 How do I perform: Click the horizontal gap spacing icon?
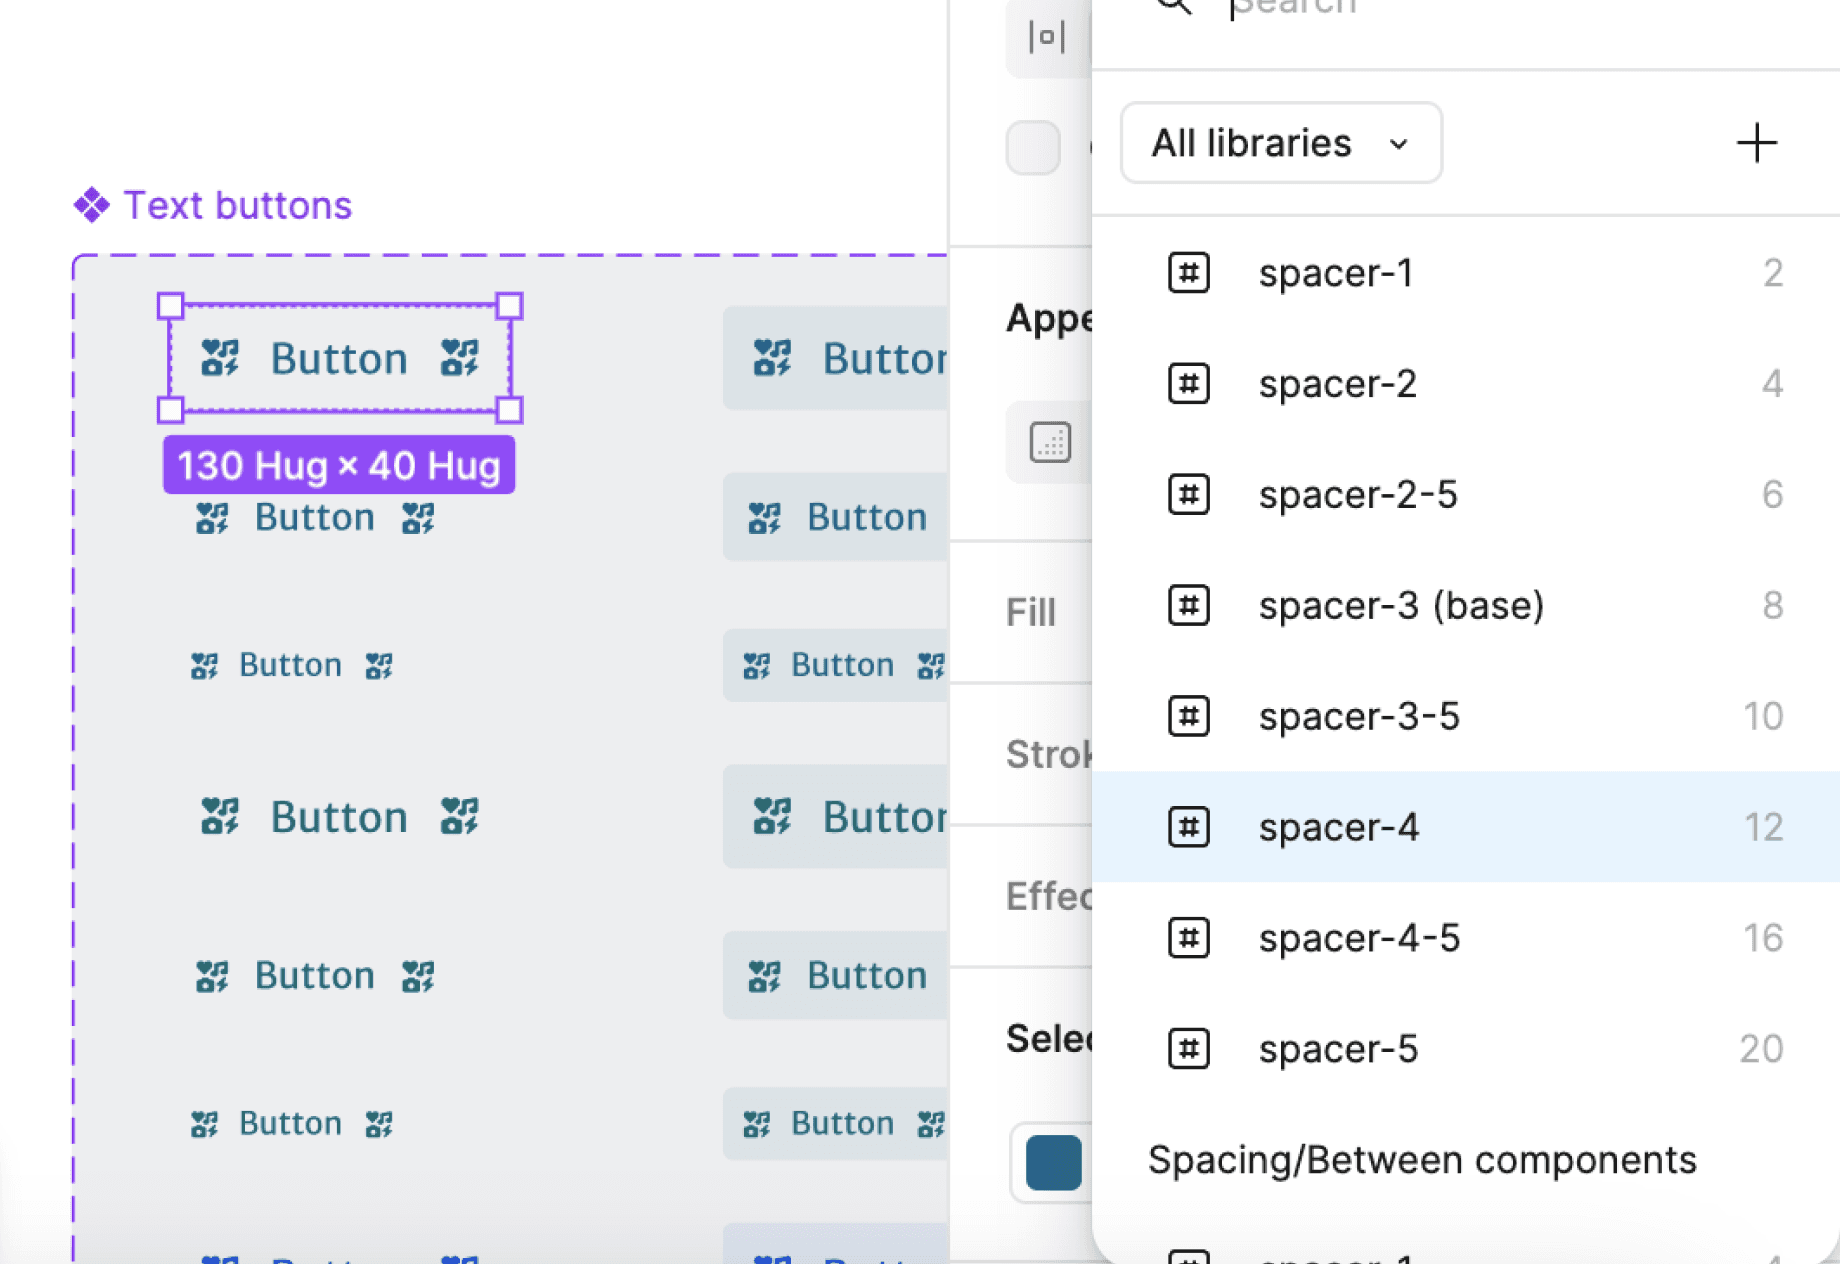pos(1046,37)
